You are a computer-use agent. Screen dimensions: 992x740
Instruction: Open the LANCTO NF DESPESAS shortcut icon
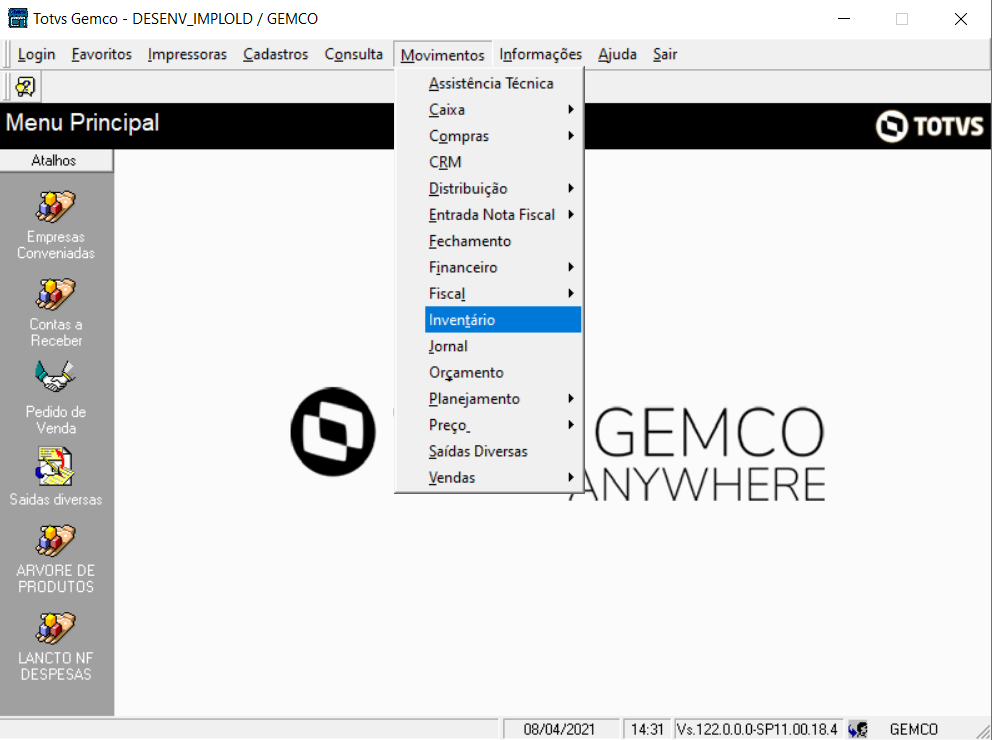point(56,629)
